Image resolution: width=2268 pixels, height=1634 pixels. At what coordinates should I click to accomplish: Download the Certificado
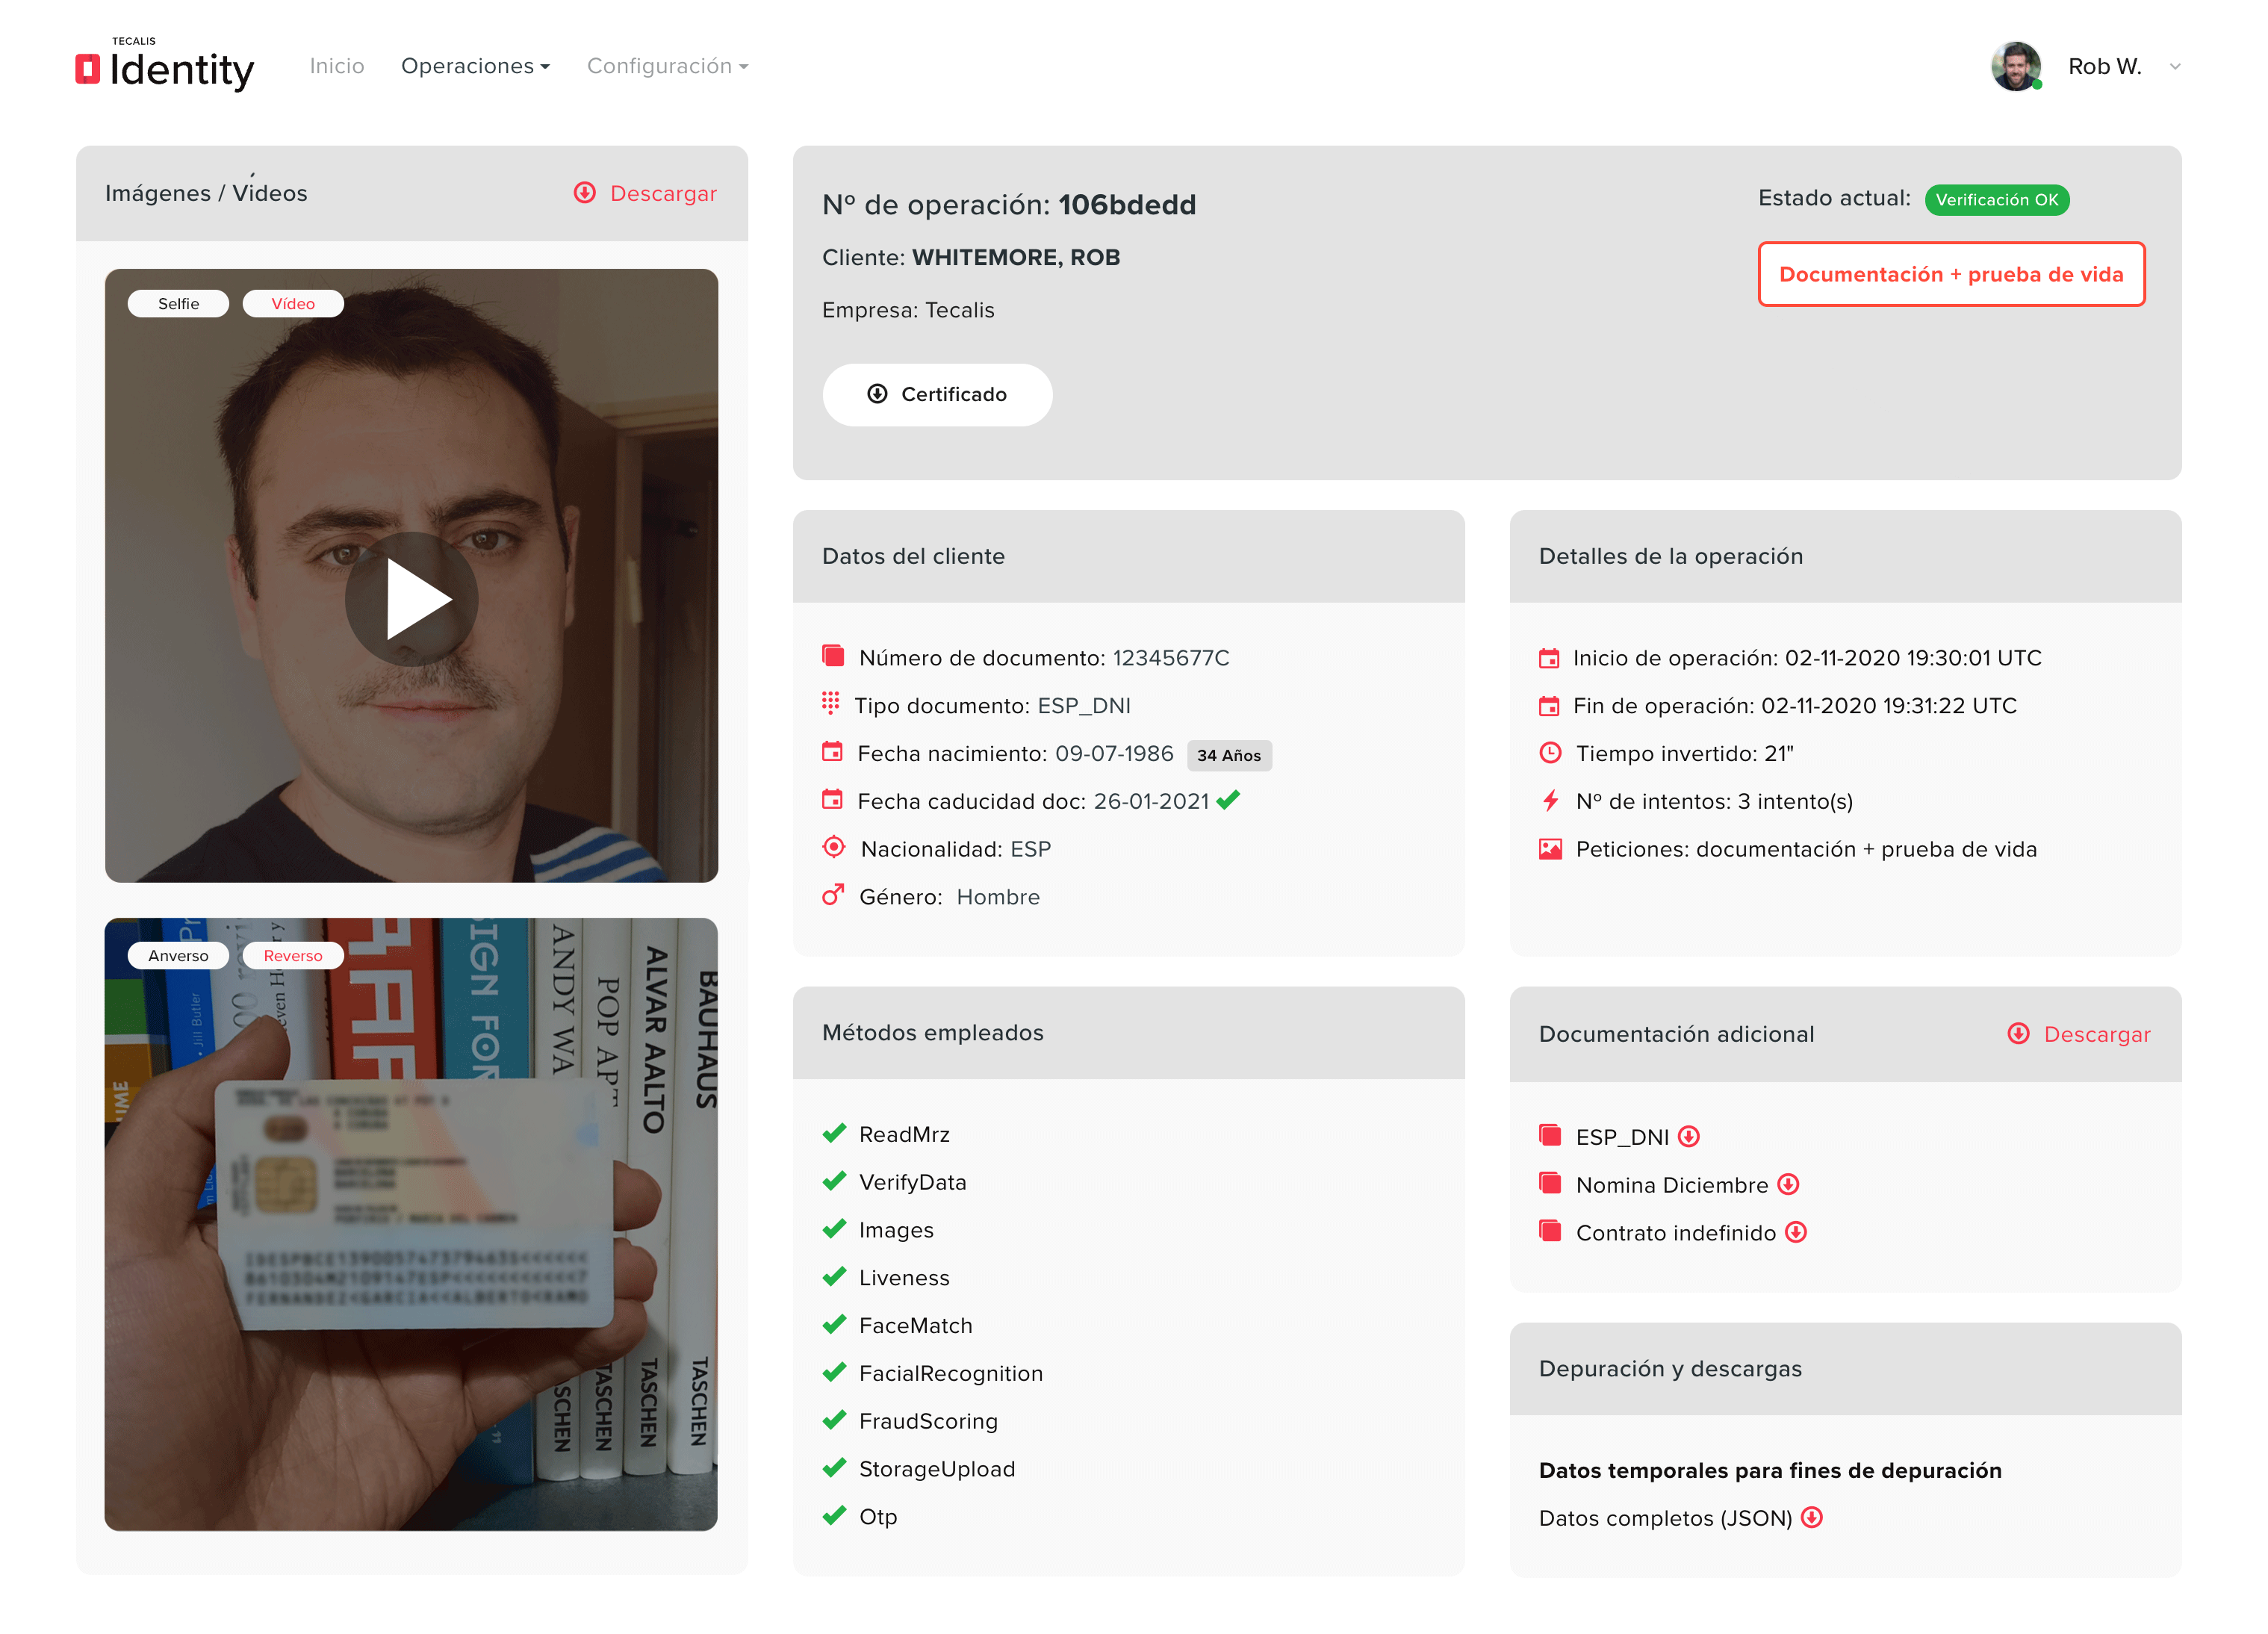tap(937, 394)
